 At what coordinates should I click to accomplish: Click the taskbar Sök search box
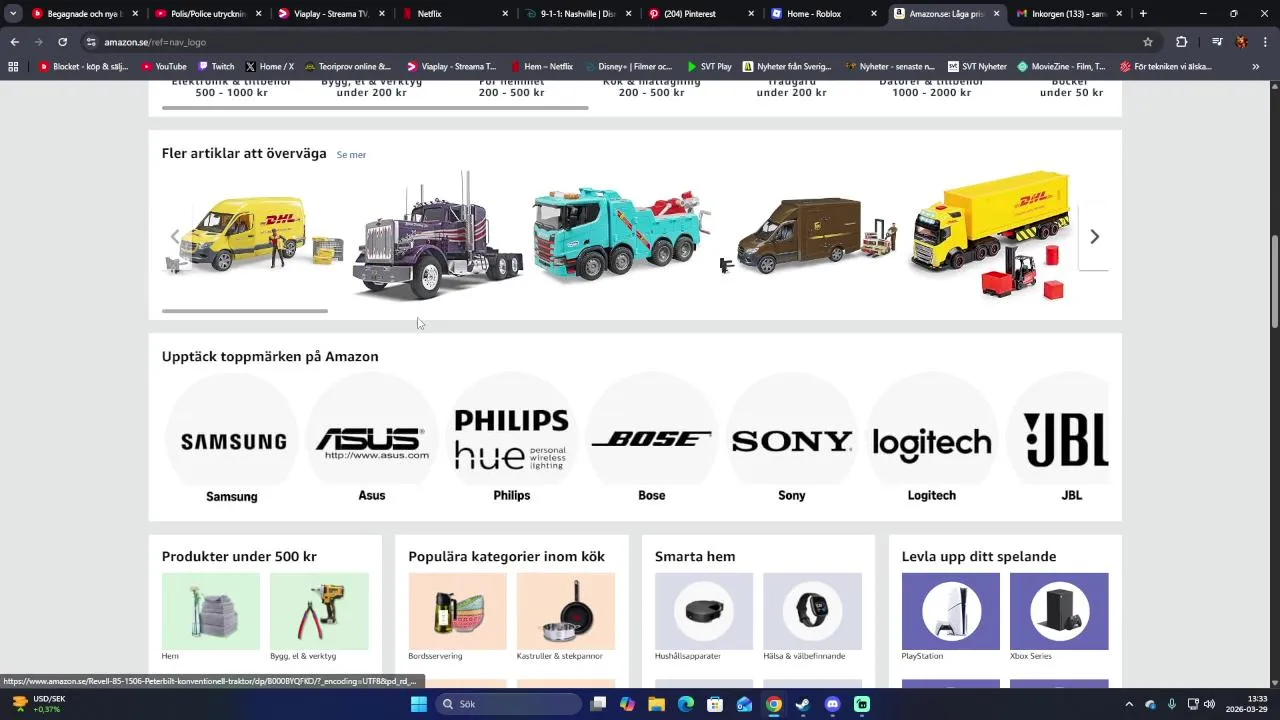point(509,704)
